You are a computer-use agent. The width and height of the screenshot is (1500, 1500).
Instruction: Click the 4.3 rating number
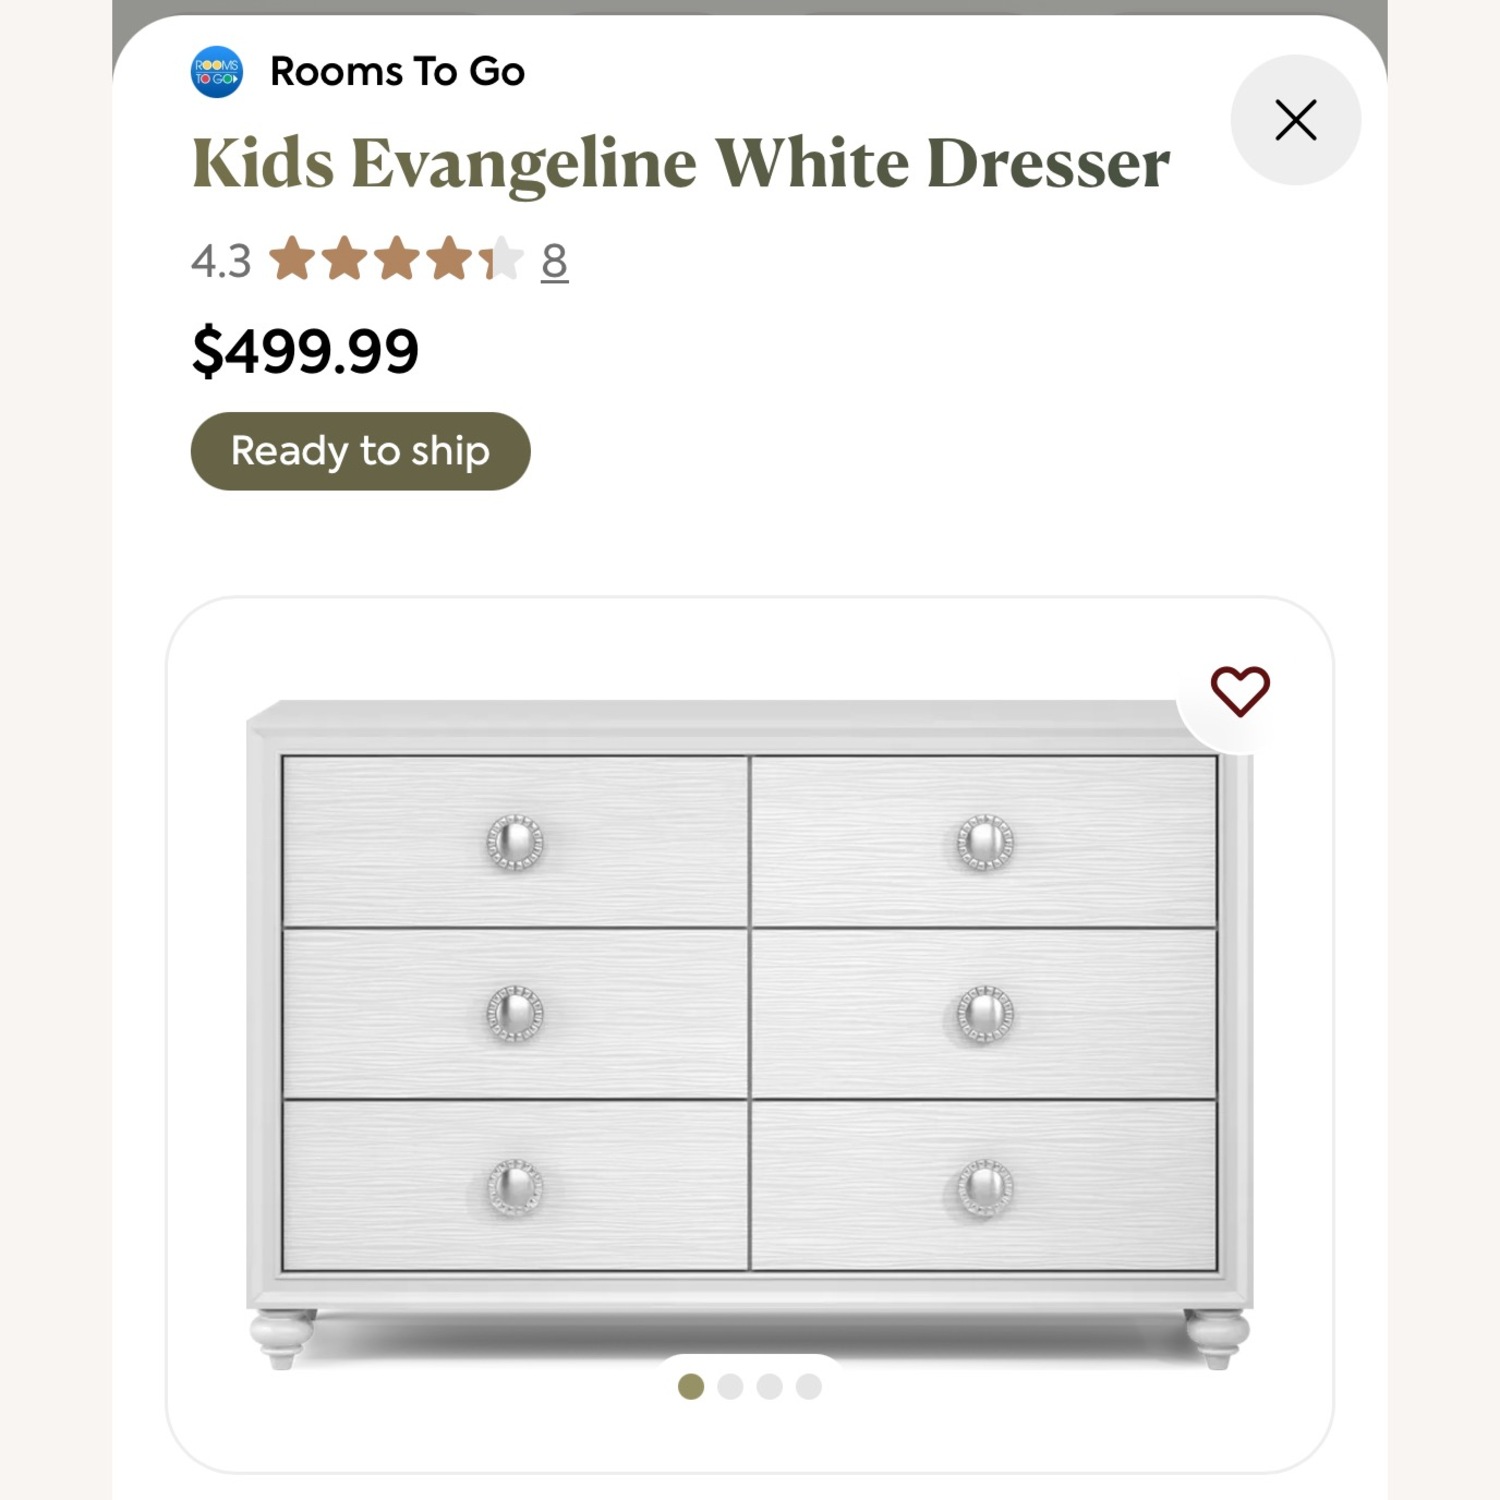pyautogui.click(x=220, y=260)
